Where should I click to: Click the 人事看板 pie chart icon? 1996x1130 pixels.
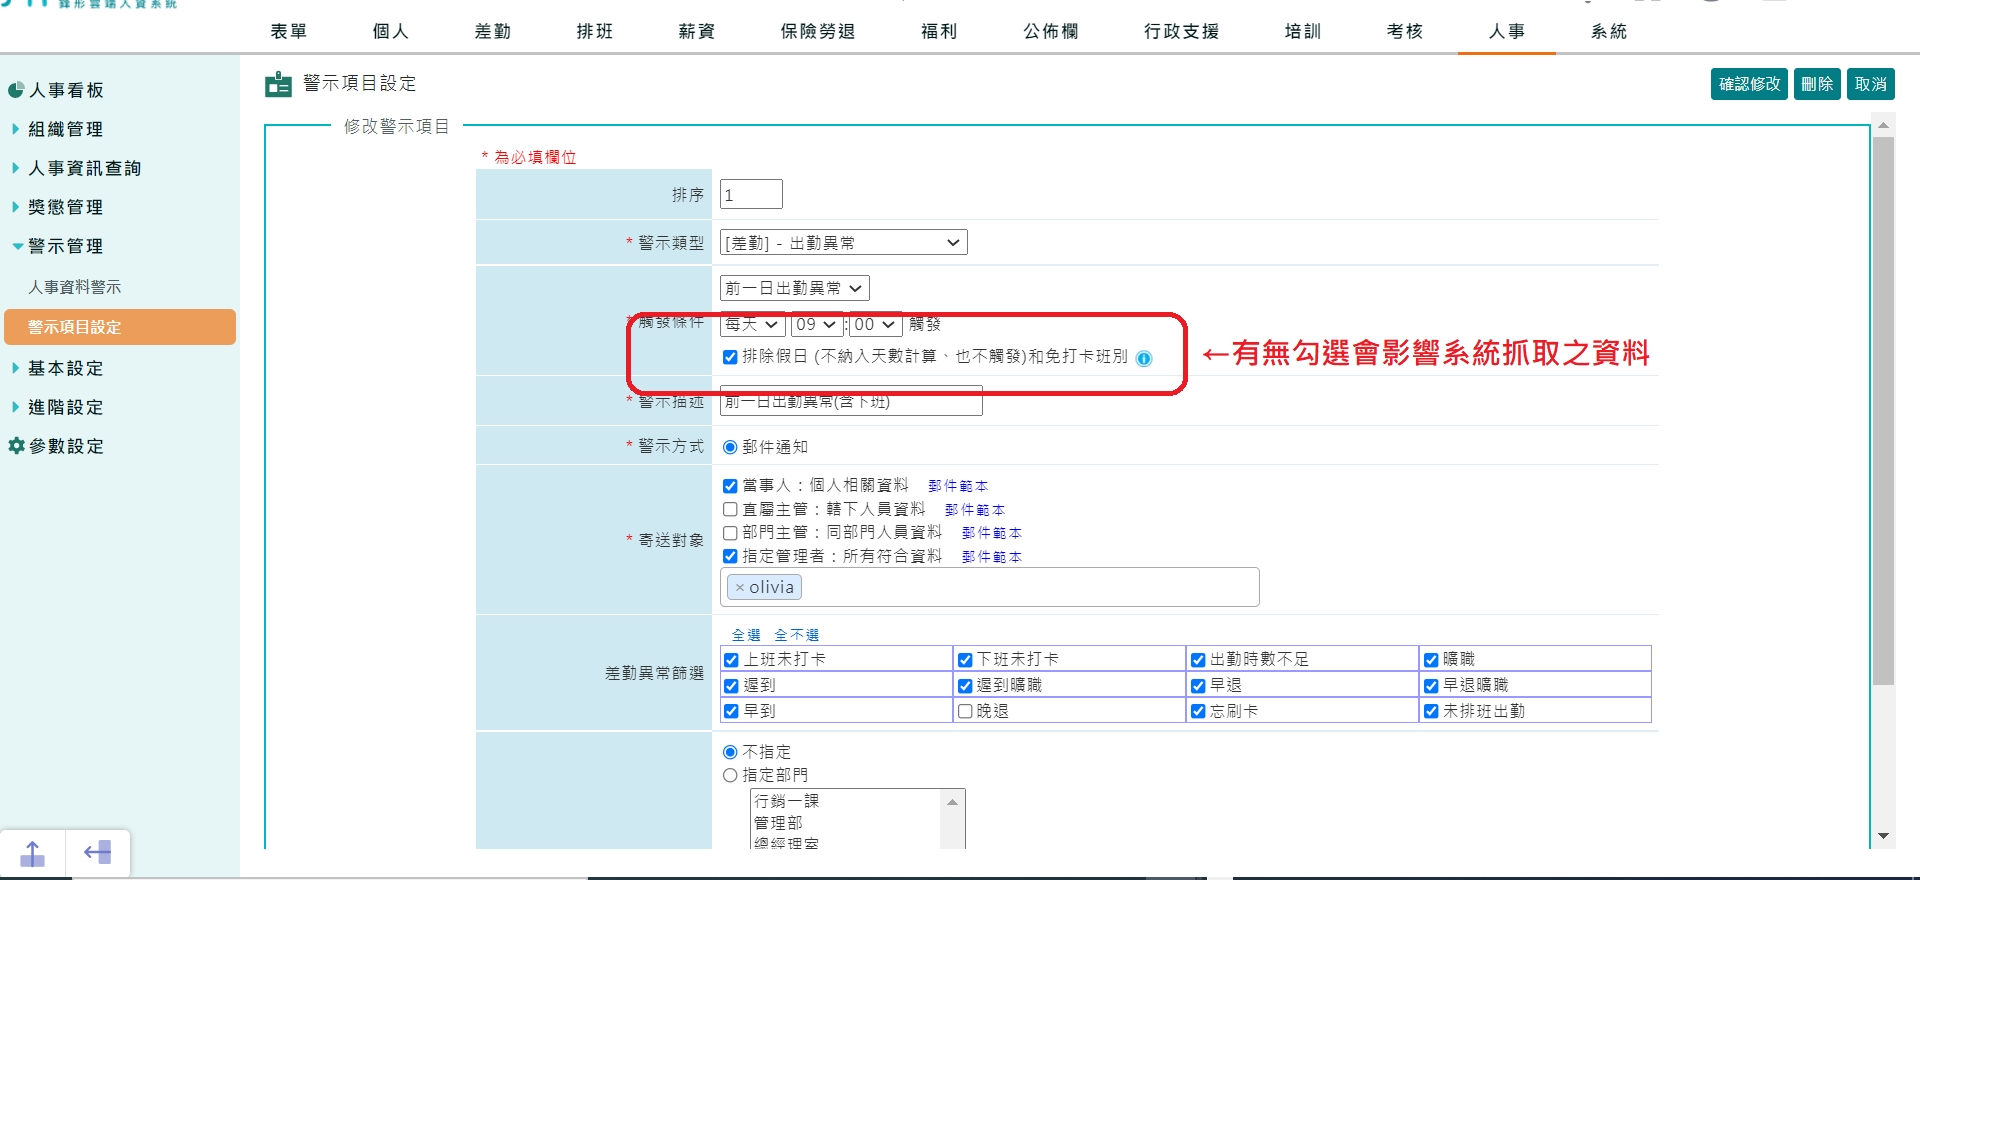(x=15, y=89)
